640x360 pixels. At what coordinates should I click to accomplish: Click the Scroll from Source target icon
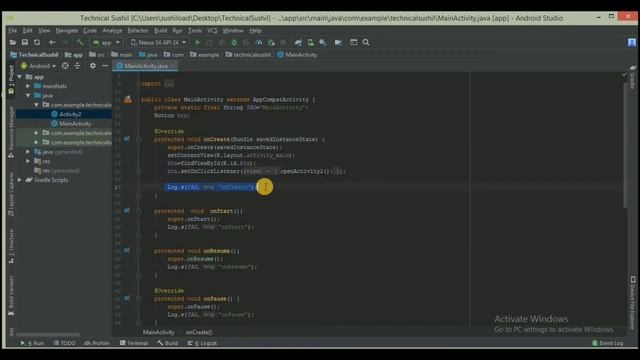coord(65,66)
